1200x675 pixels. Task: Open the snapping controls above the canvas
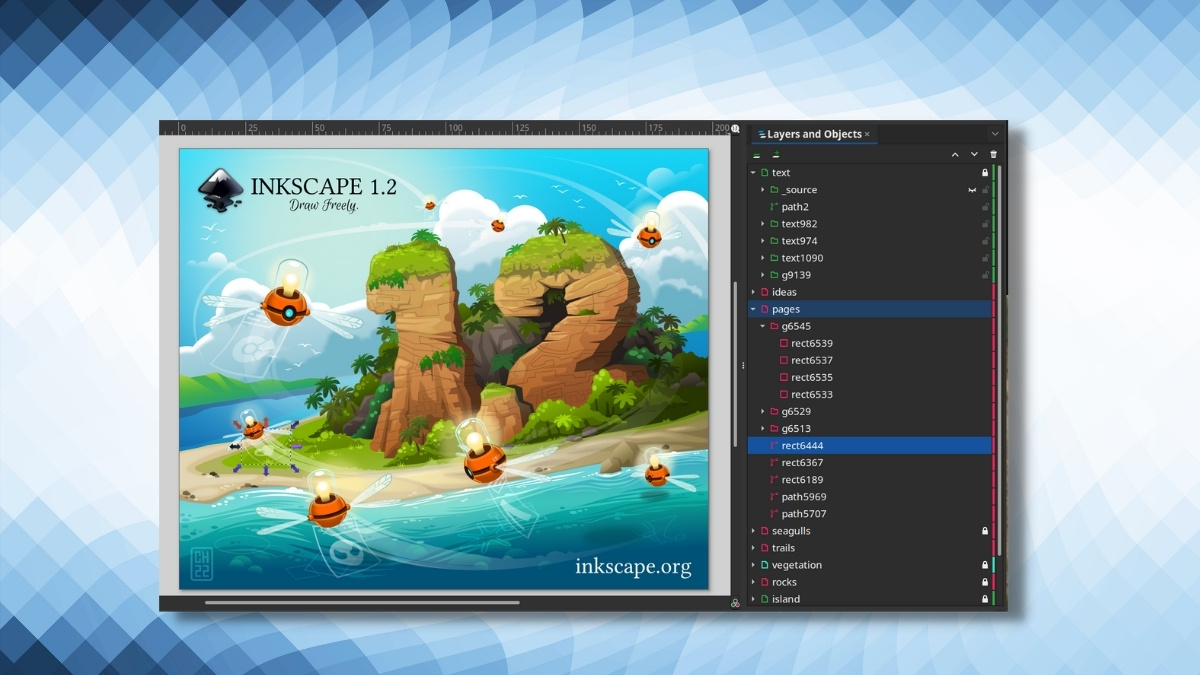tap(733, 130)
